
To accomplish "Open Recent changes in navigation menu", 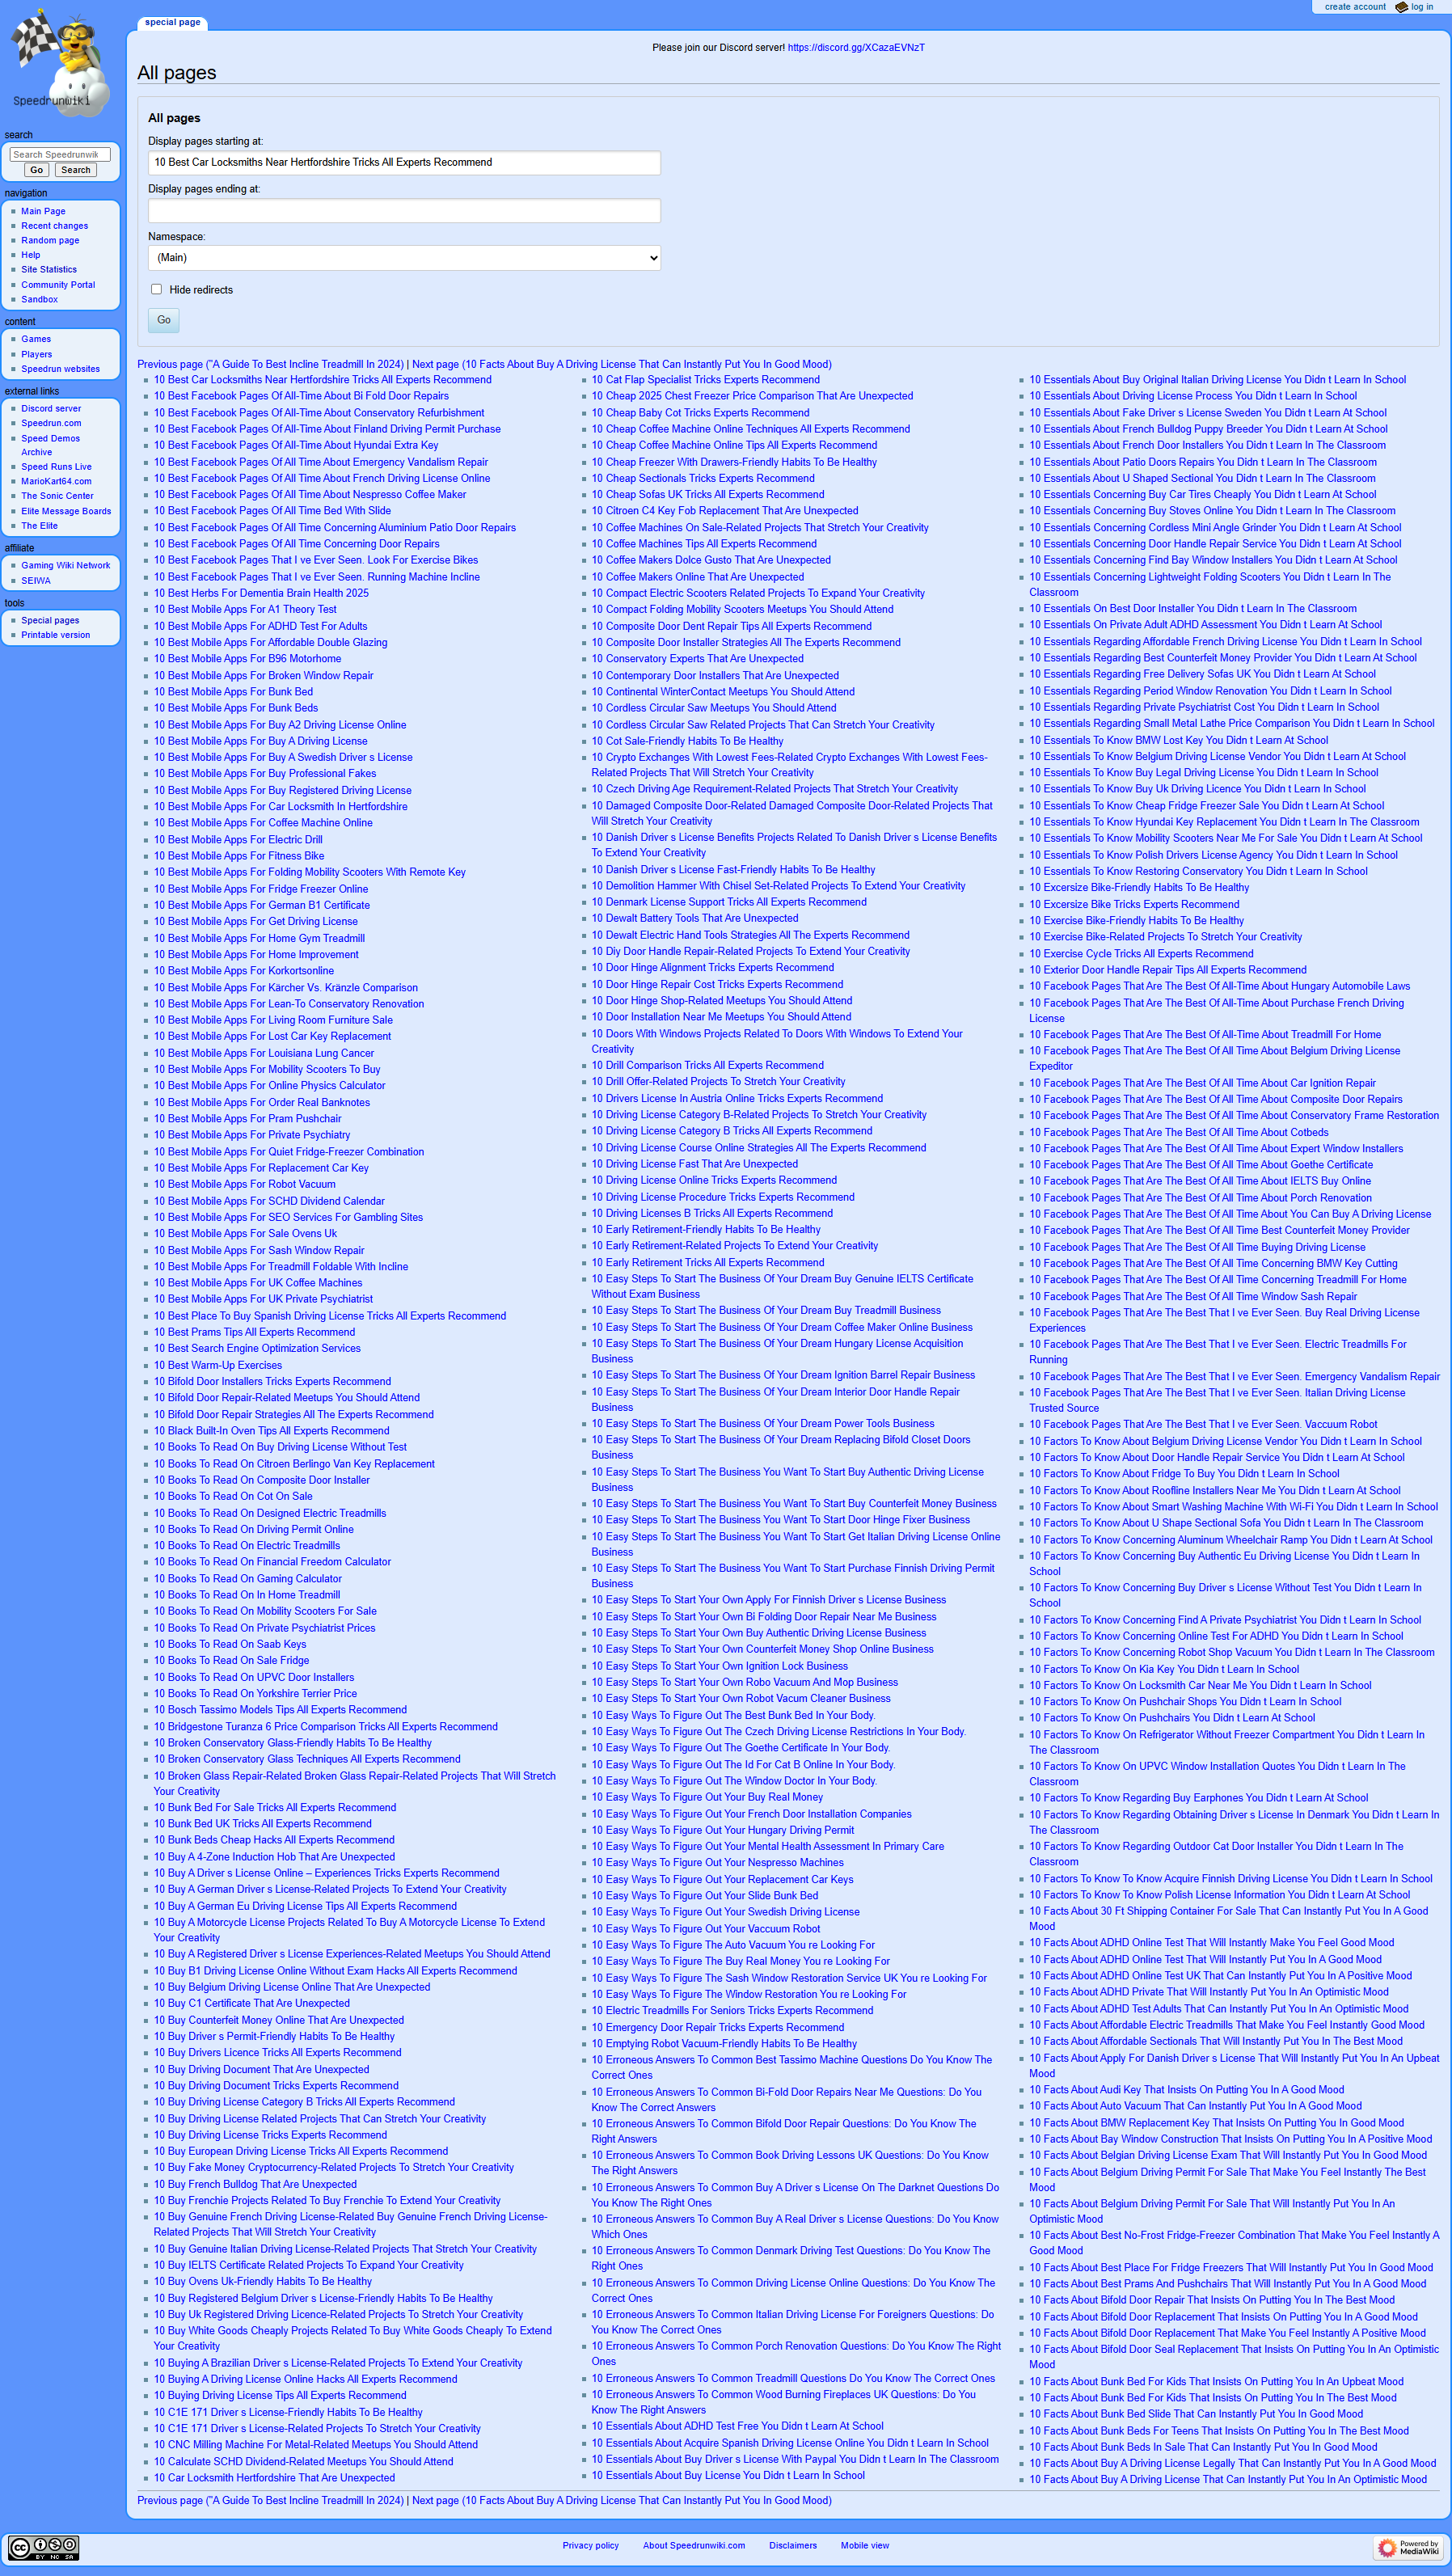I will point(55,226).
